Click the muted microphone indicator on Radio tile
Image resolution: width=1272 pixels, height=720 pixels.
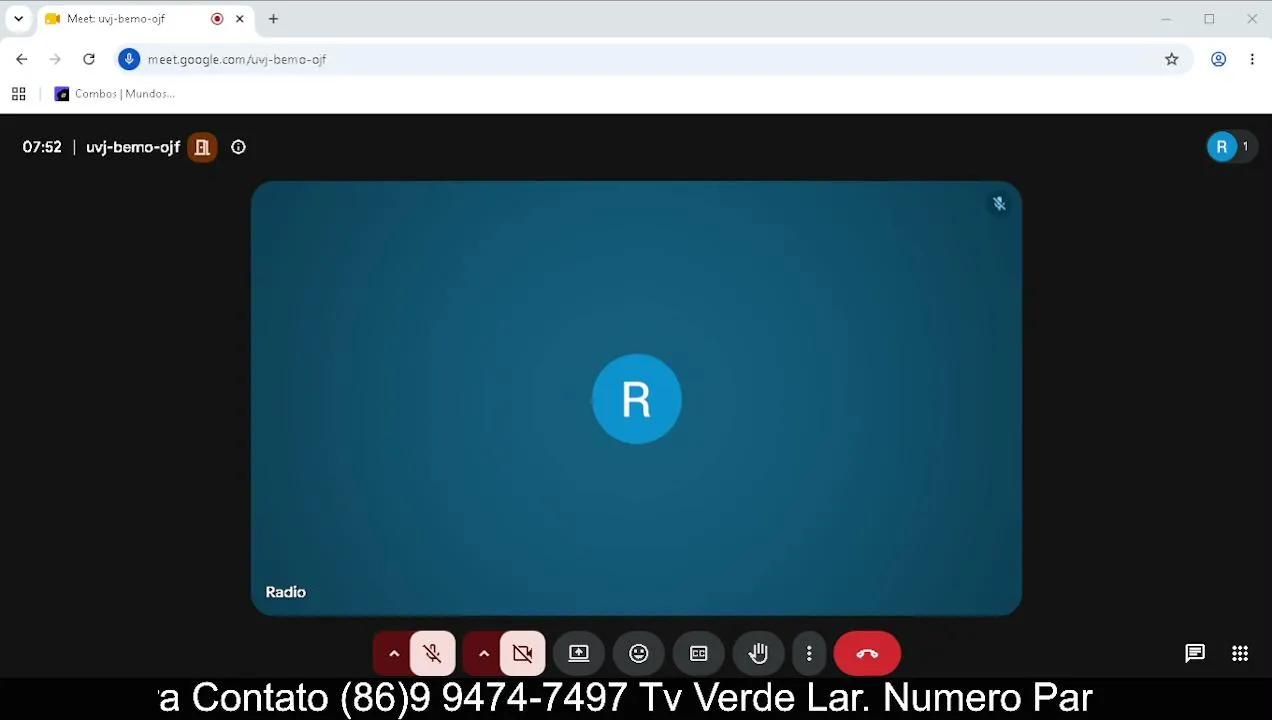[999, 204]
